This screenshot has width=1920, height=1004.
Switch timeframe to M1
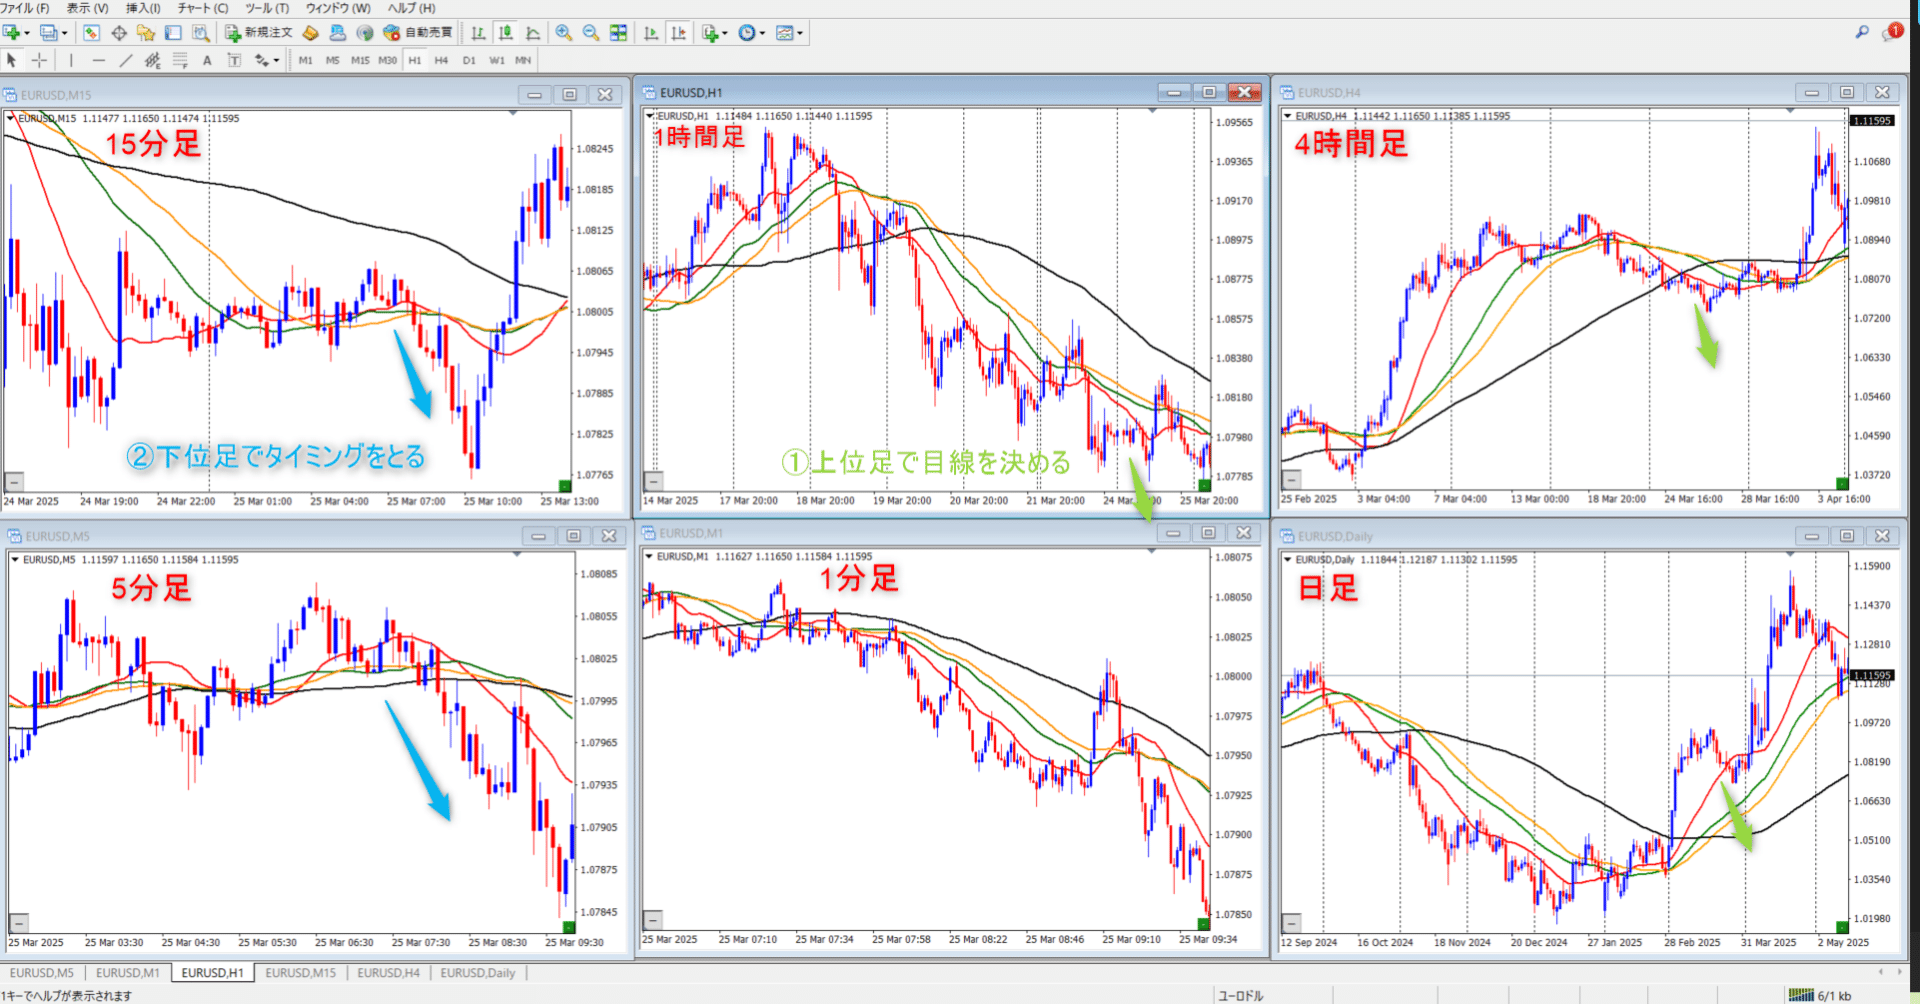pos(305,60)
